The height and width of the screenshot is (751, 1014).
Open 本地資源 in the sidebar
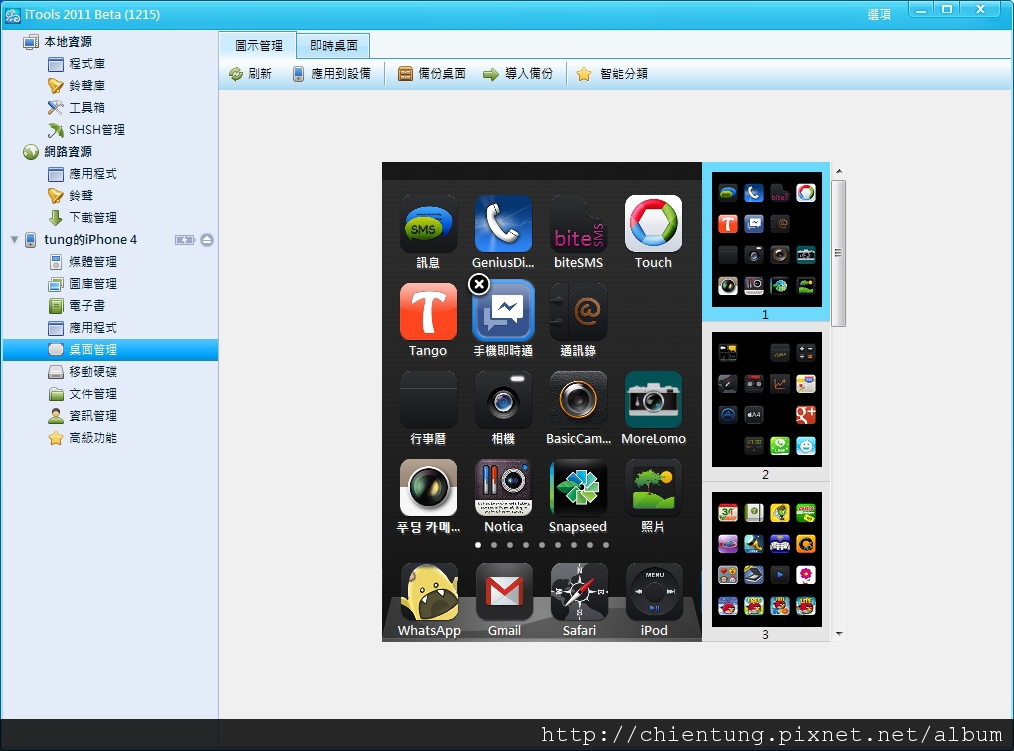click(68, 42)
